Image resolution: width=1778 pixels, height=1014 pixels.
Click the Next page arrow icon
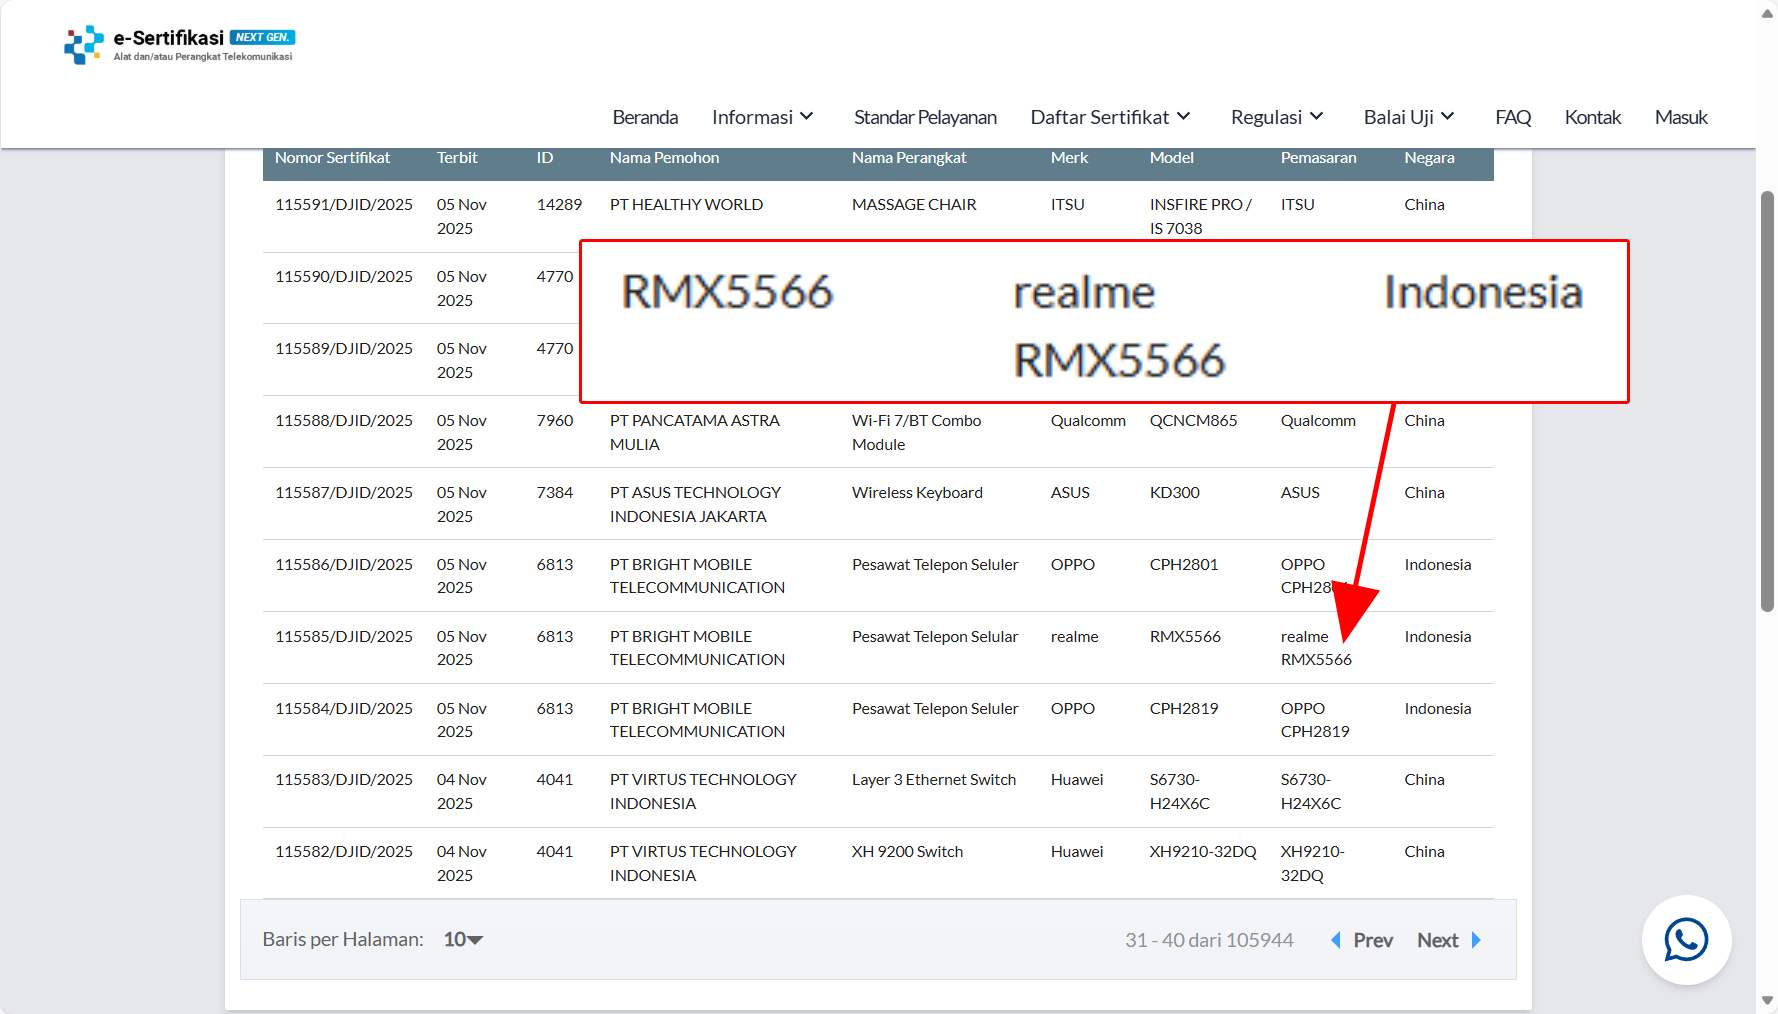[x=1476, y=940]
